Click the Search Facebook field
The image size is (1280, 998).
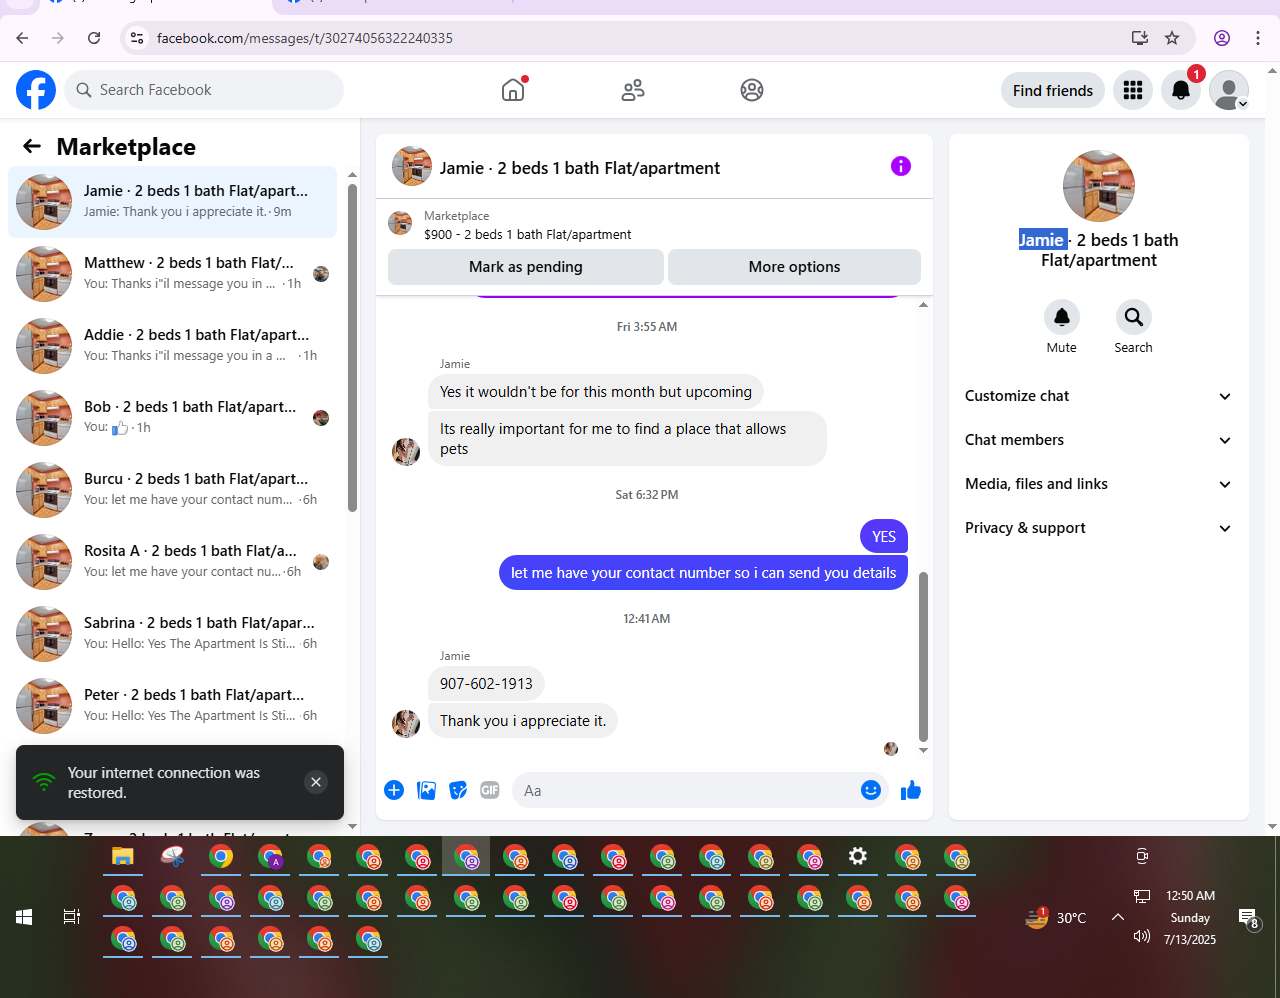click(205, 90)
